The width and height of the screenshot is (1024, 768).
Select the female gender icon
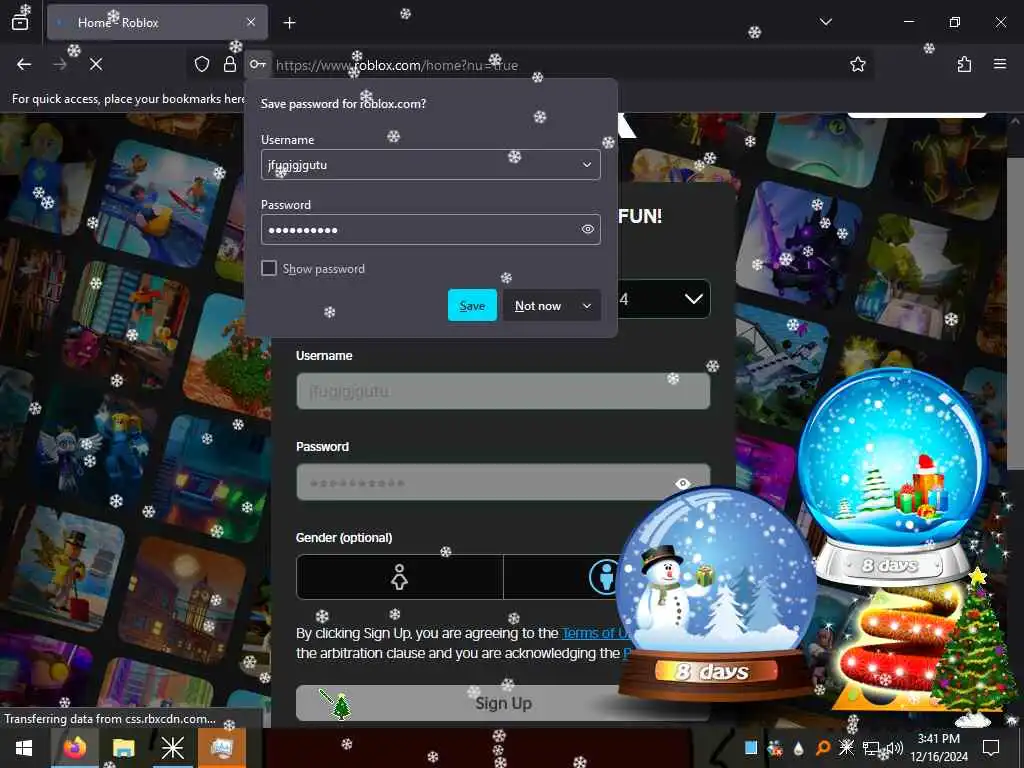coord(399,577)
